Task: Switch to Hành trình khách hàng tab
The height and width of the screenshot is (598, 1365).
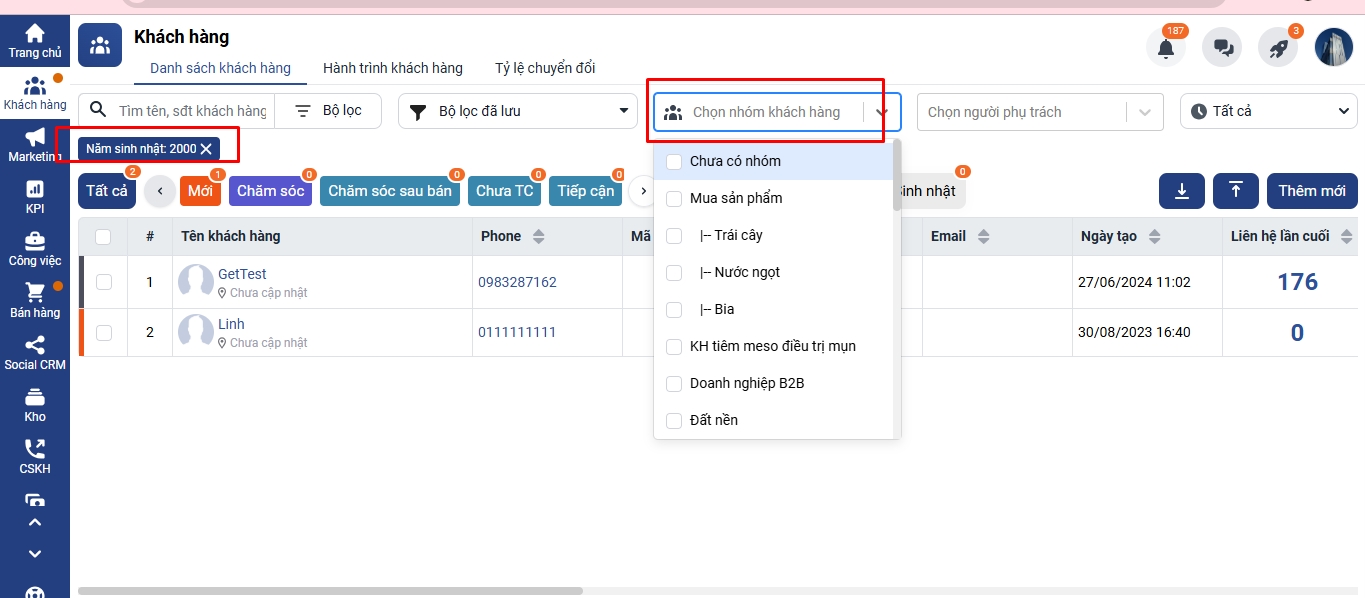Action: point(392,68)
